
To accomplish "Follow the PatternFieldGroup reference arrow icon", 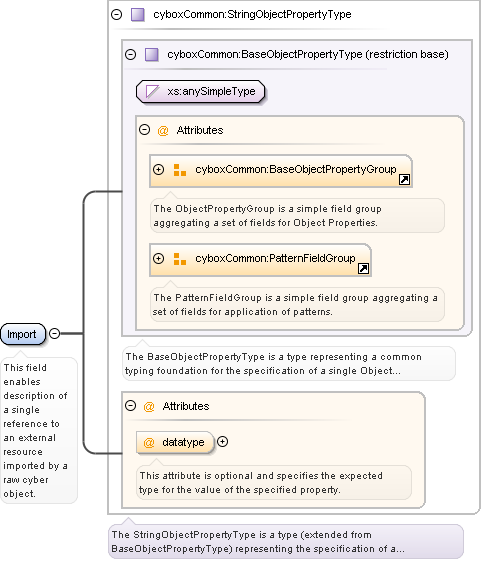I will pyautogui.click(x=363, y=268).
